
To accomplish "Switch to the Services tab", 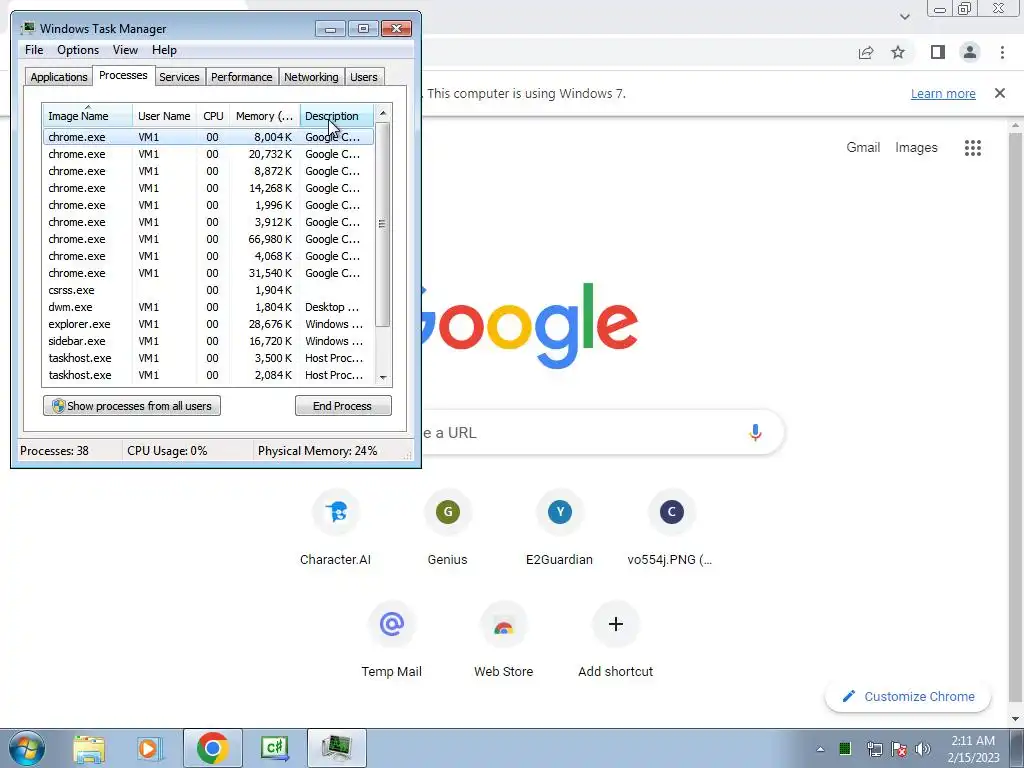I will (179, 76).
